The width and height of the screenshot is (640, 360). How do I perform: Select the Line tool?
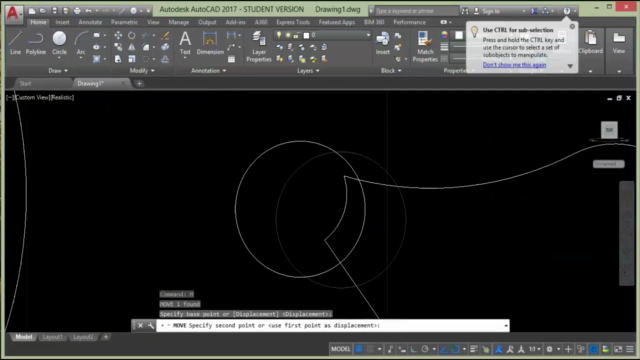15,43
